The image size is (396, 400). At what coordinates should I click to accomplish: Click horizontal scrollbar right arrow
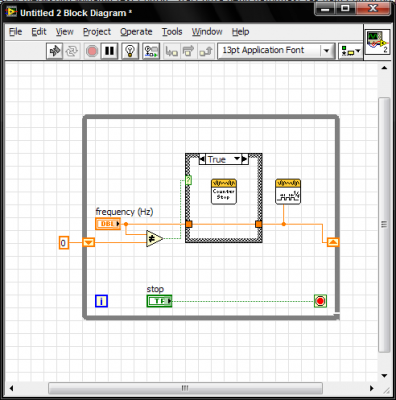(372, 388)
